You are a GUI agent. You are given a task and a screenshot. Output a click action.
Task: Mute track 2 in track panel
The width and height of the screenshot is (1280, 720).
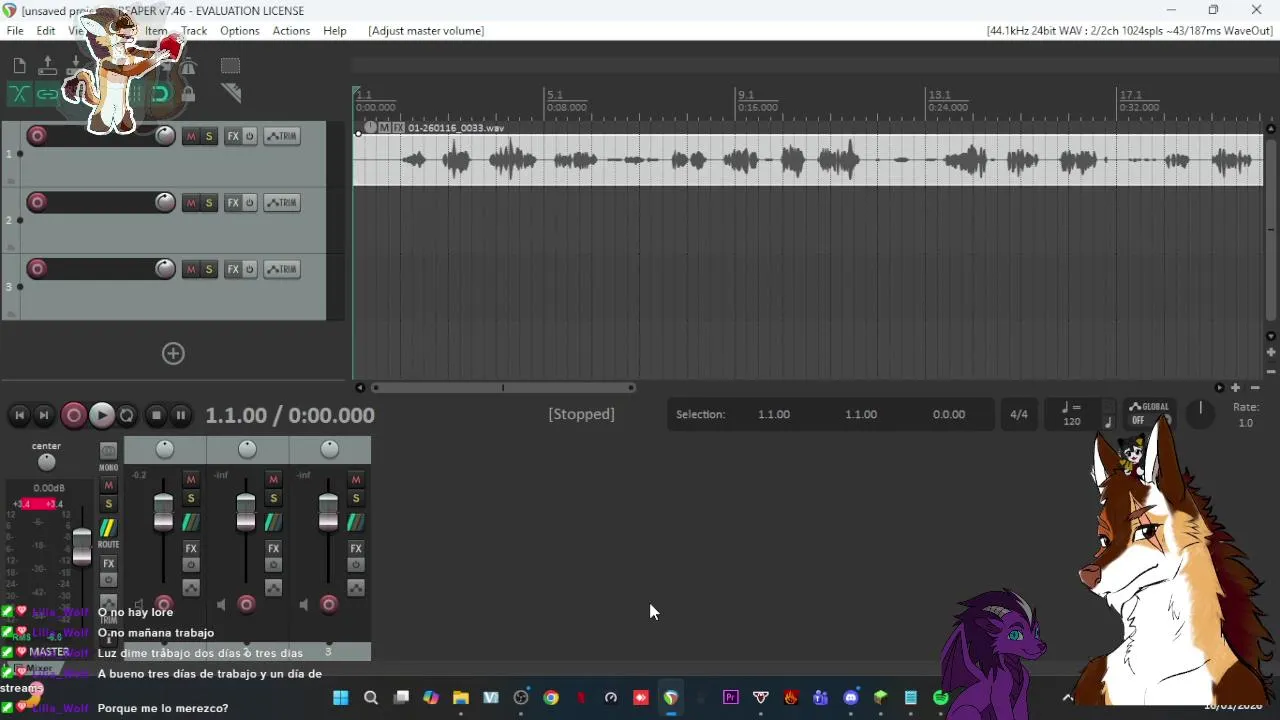pos(191,203)
